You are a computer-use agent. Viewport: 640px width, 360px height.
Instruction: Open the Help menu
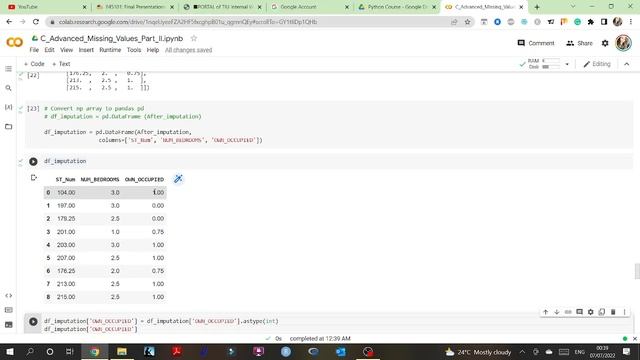pos(153,50)
